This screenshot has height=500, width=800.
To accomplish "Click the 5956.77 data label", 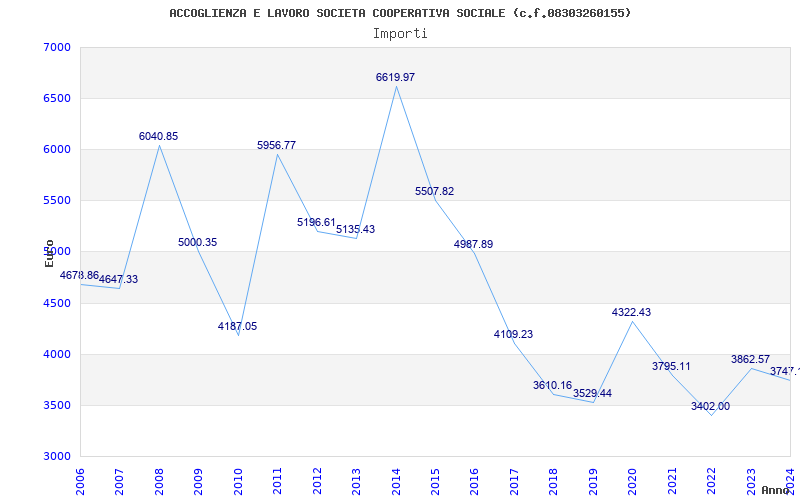I will [276, 145].
